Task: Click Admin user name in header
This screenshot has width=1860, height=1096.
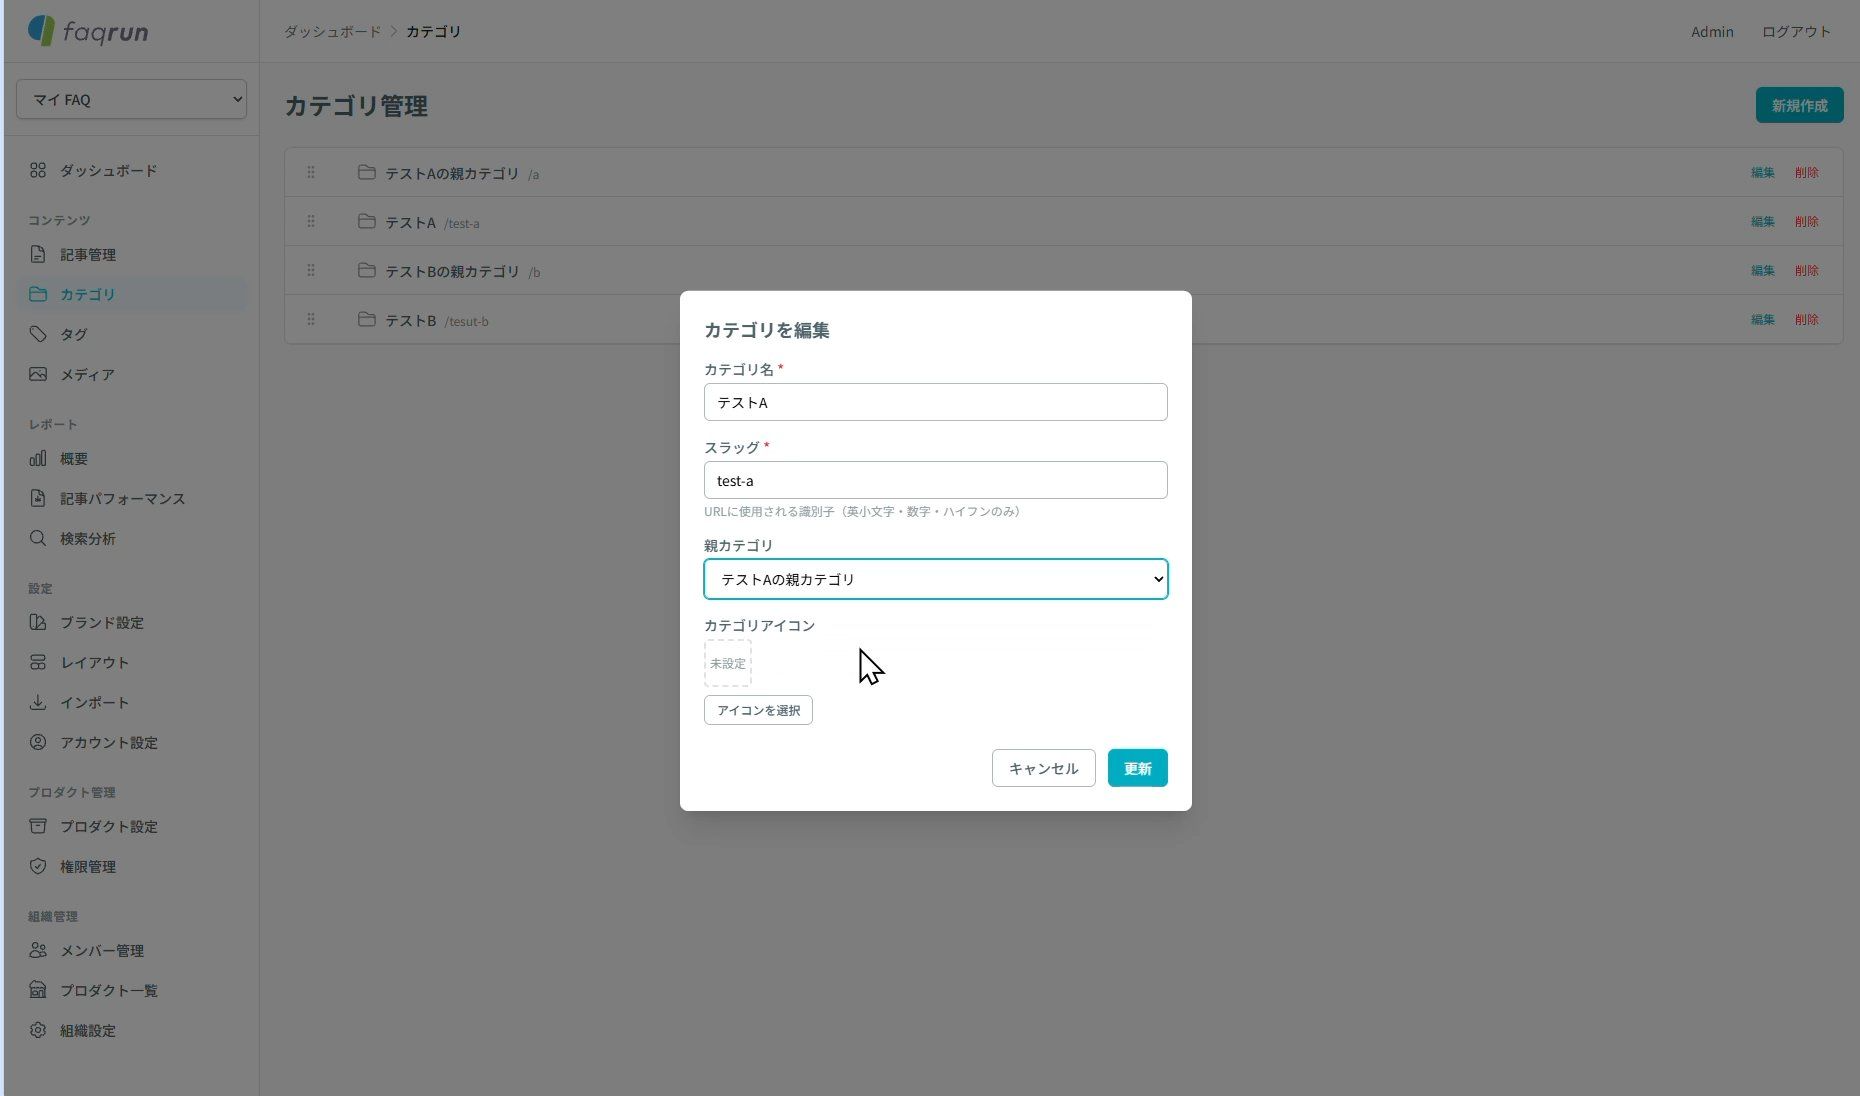Action: (x=1712, y=32)
